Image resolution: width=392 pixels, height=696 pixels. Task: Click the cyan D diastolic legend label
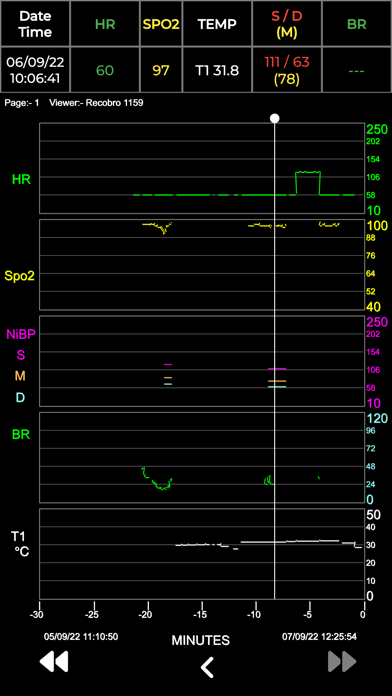(x=20, y=398)
